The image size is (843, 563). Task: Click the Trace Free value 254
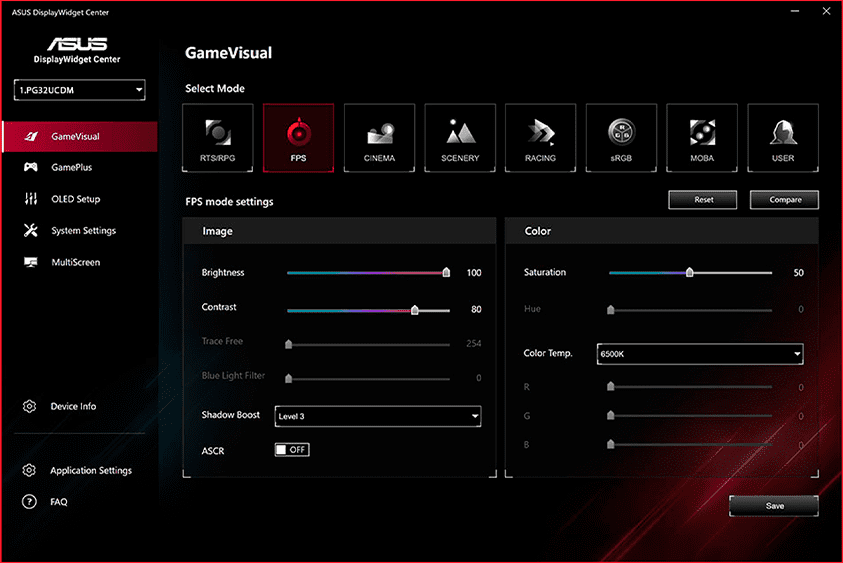pyautogui.click(x=474, y=344)
